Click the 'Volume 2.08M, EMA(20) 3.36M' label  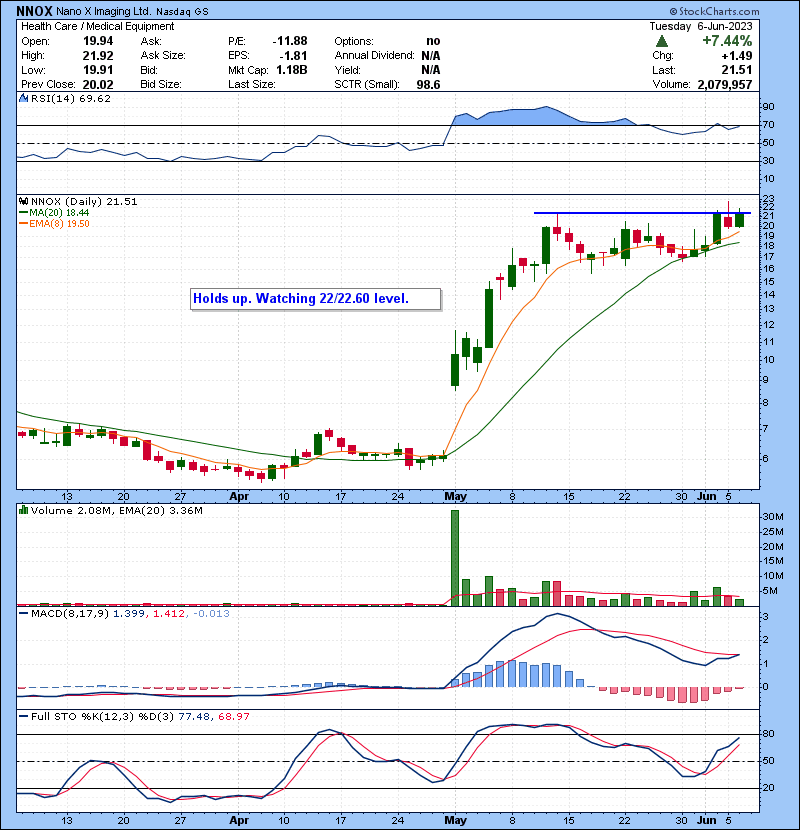pos(116,511)
